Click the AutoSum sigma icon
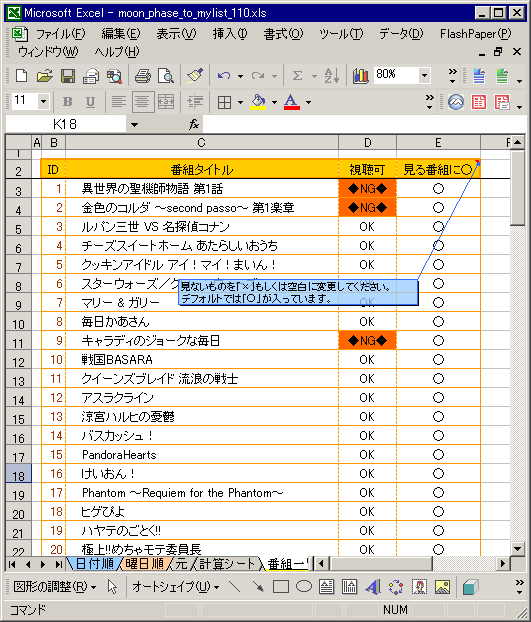 tap(297, 75)
